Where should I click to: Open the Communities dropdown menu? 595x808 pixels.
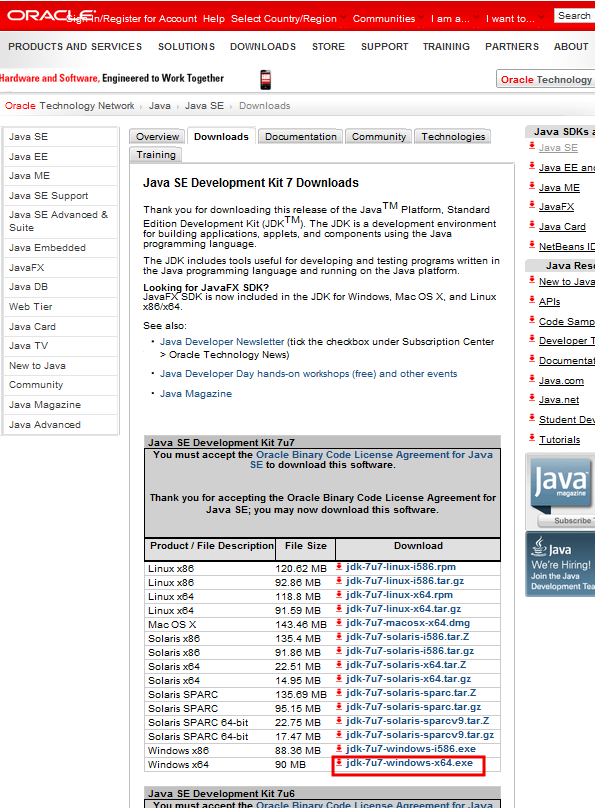tap(388, 19)
